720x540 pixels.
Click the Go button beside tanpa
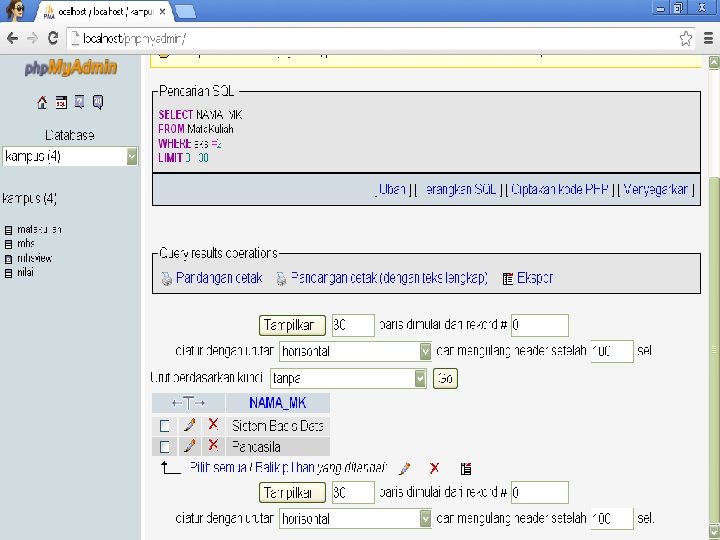[445, 379]
